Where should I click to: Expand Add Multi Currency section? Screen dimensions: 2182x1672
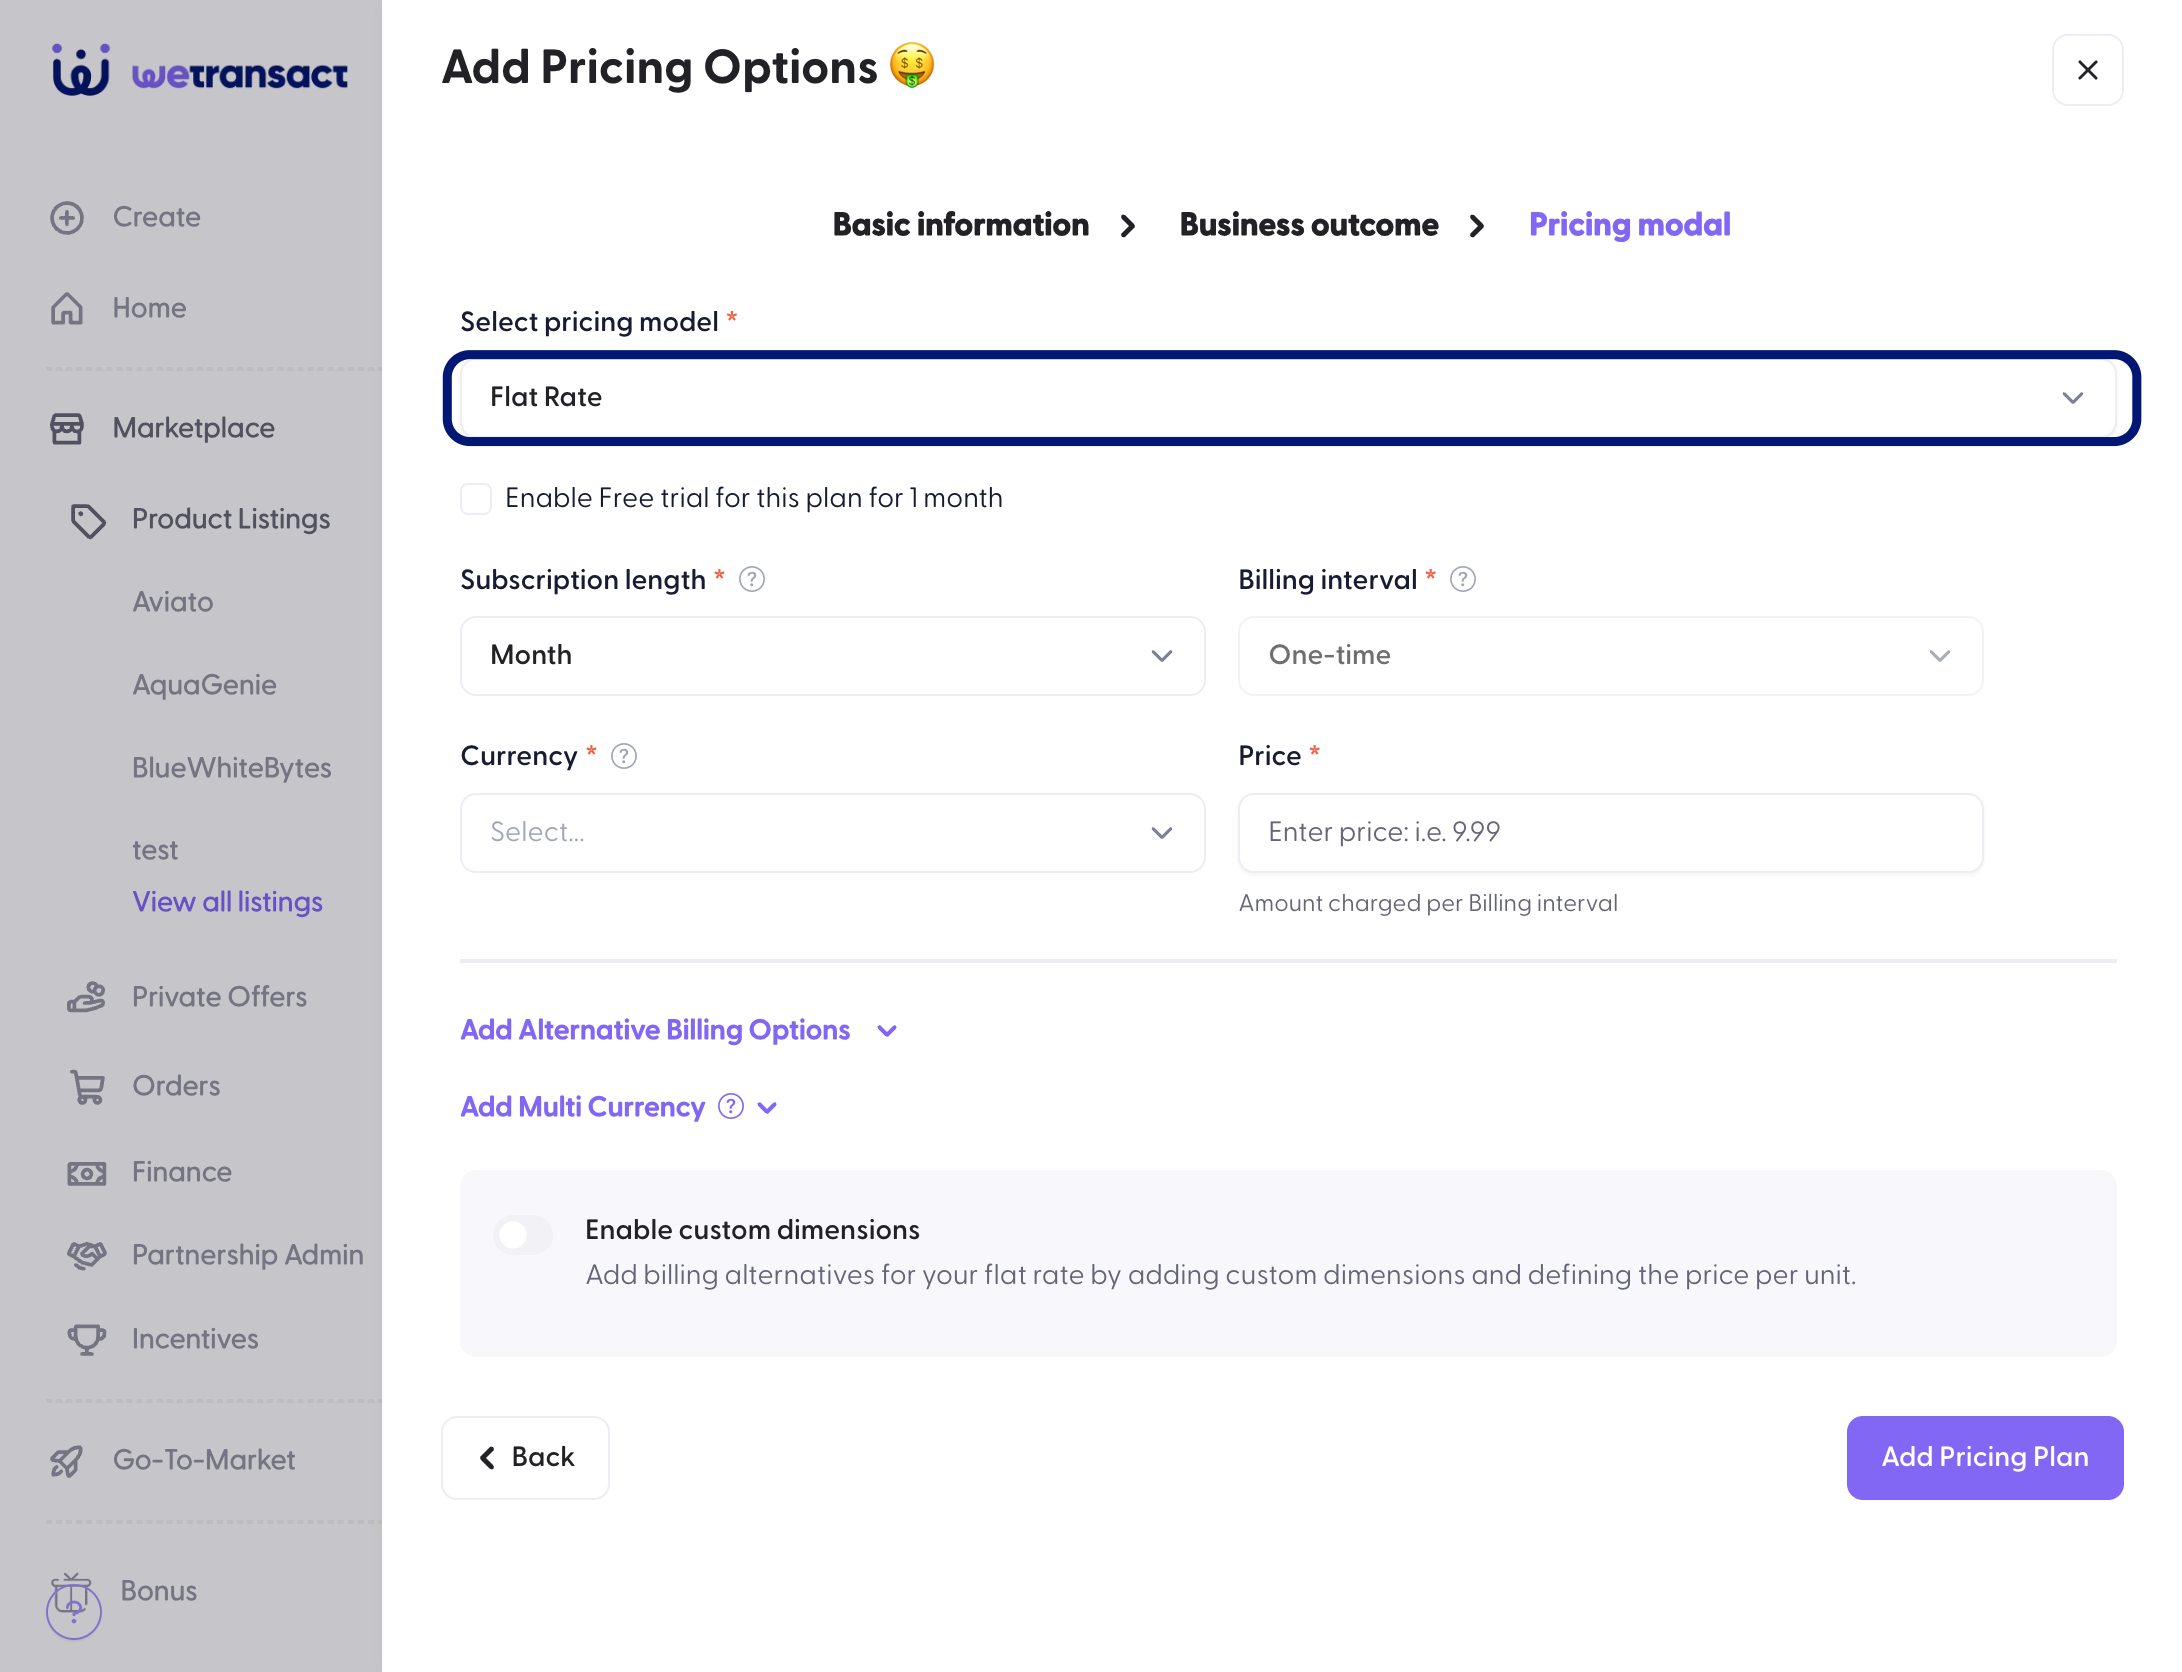(619, 1107)
